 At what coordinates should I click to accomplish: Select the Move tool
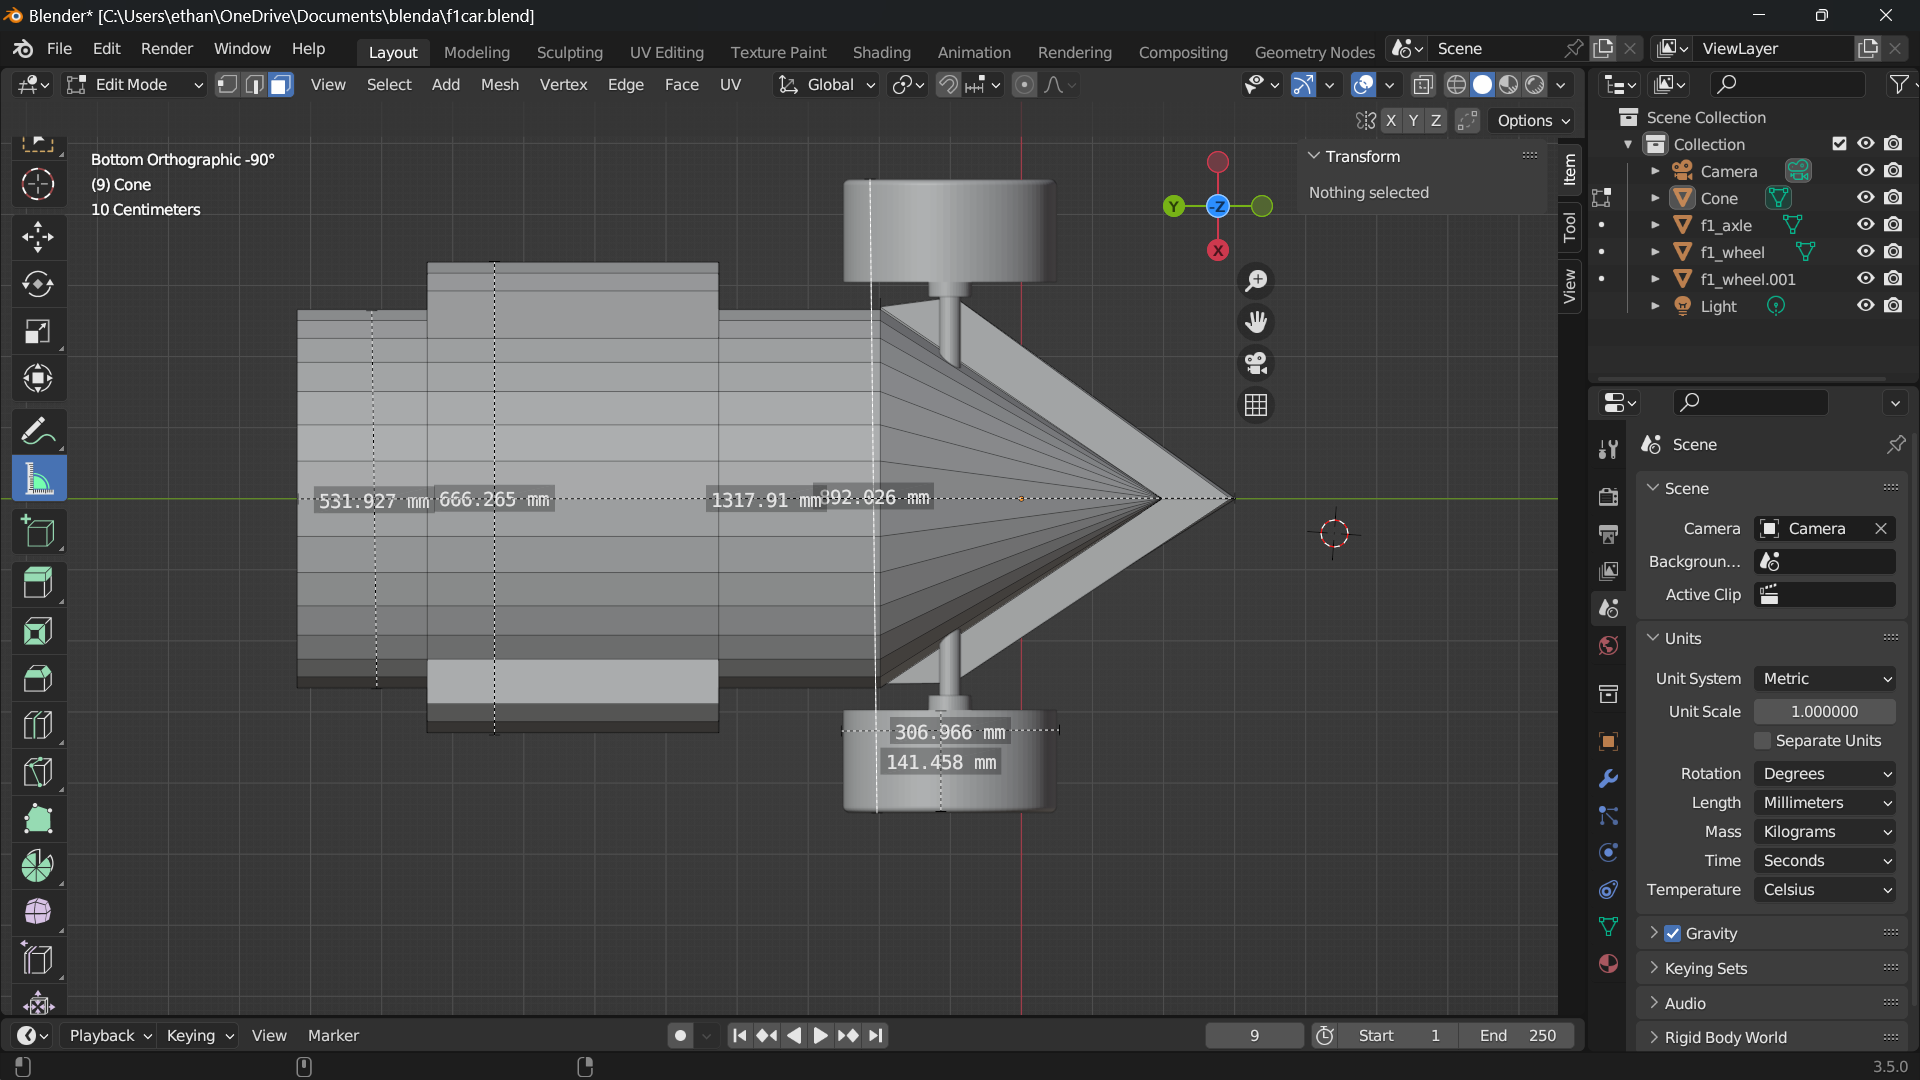pyautogui.click(x=38, y=237)
